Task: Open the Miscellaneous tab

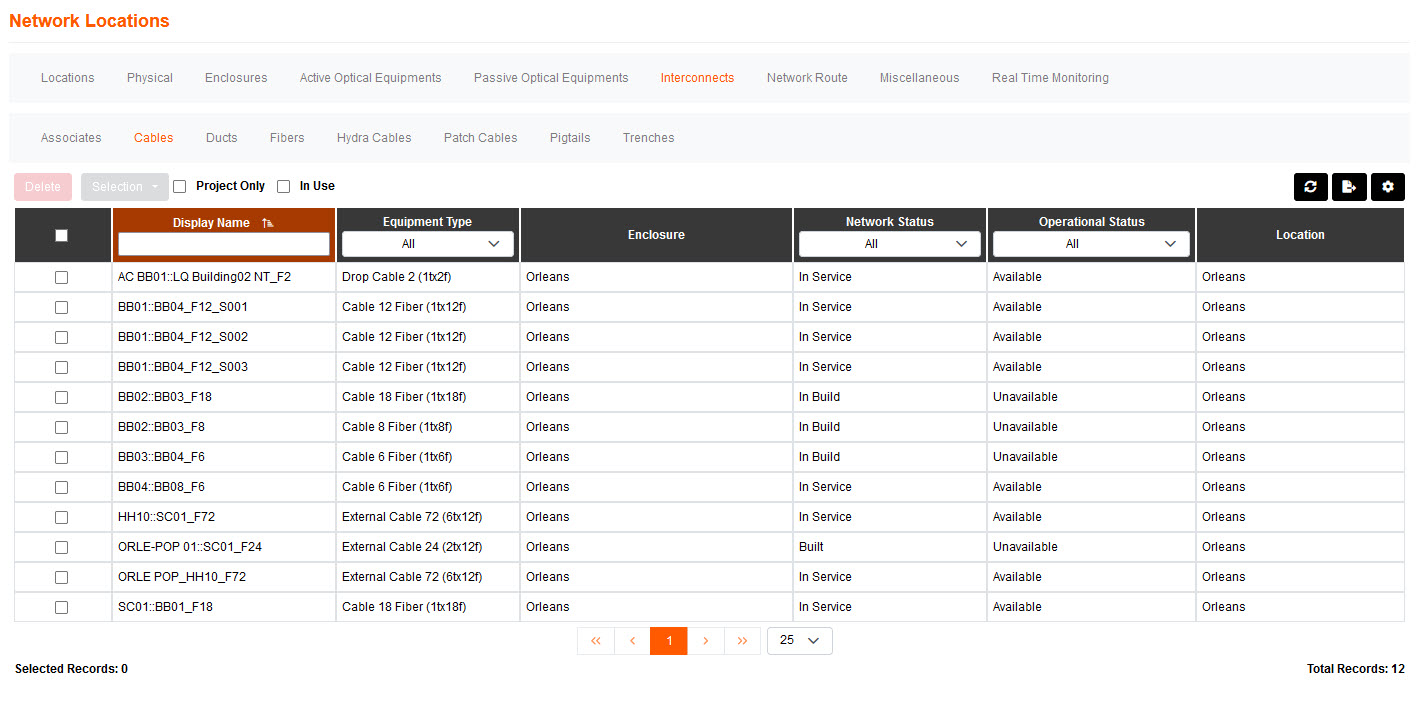Action: click(919, 78)
